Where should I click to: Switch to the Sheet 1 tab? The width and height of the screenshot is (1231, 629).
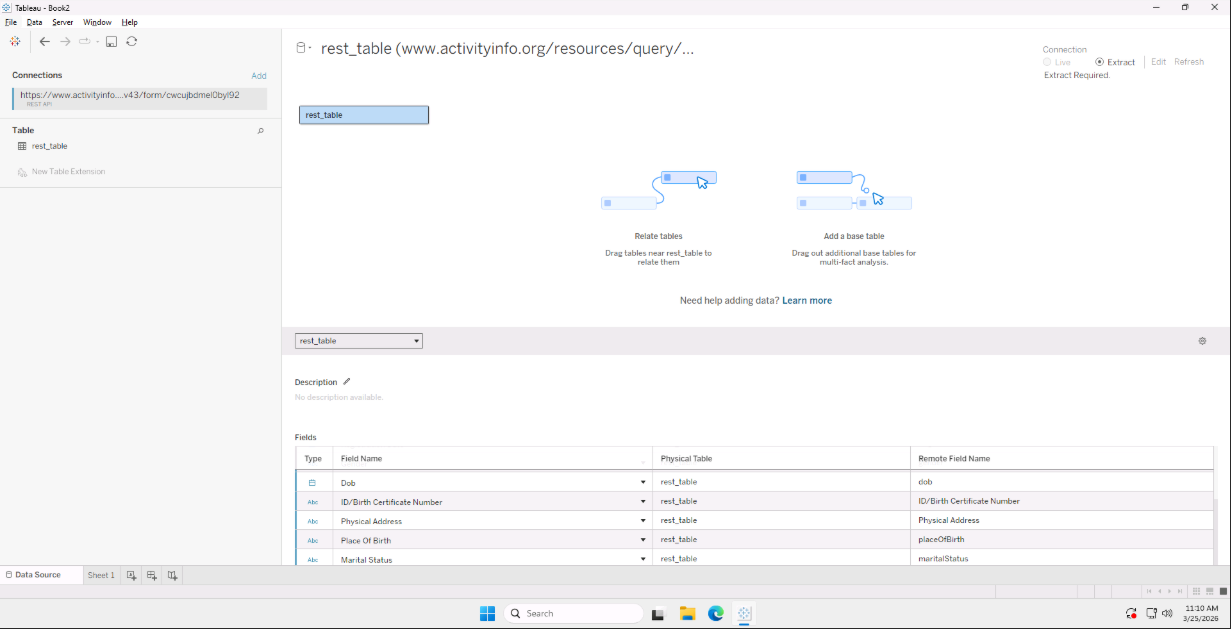point(100,575)
